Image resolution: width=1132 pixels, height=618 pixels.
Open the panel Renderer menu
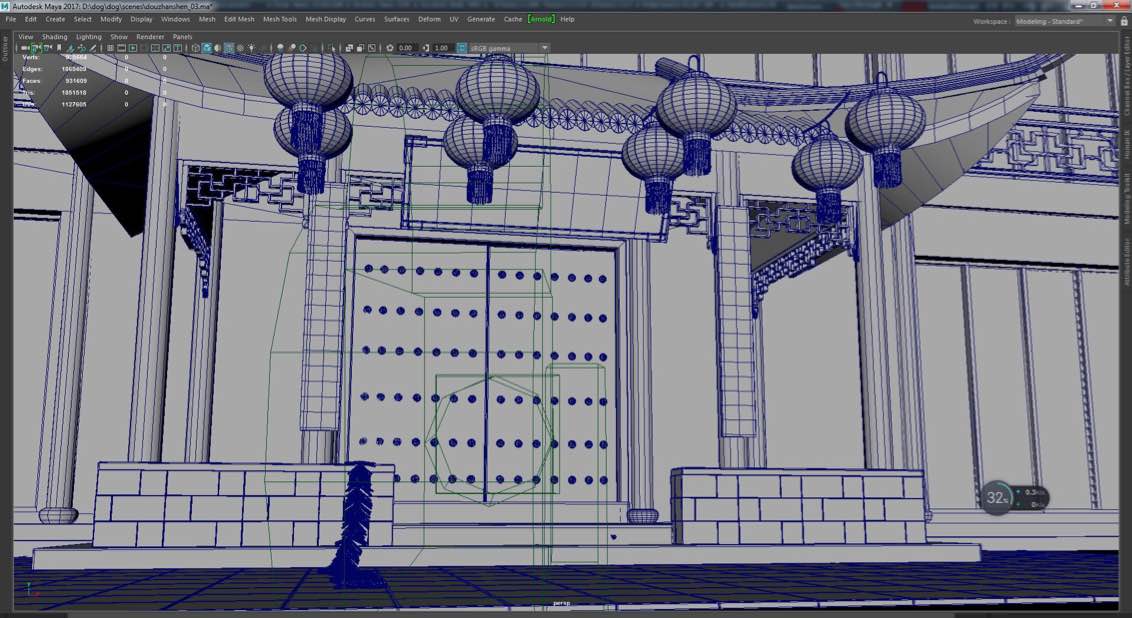pyautogui.click(x=150, y=37)
